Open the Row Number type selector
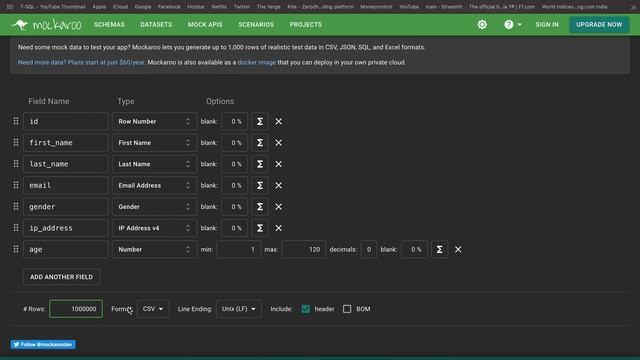The width and height of the screenshot is (640, 360). tap(154, 122)
